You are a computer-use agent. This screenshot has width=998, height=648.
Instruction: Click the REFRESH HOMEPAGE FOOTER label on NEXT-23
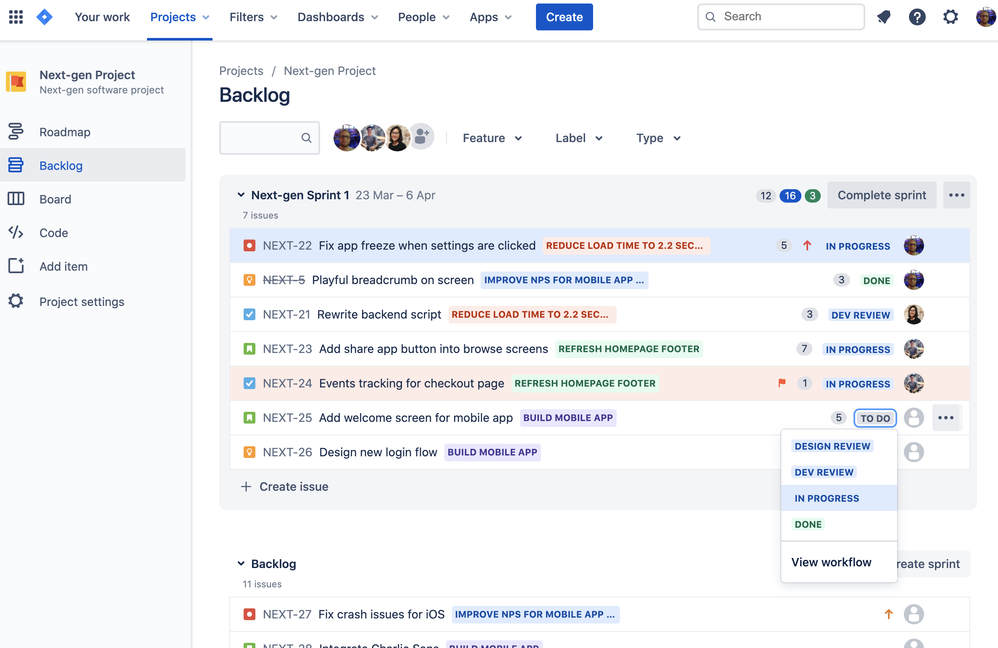pos(629,349)
